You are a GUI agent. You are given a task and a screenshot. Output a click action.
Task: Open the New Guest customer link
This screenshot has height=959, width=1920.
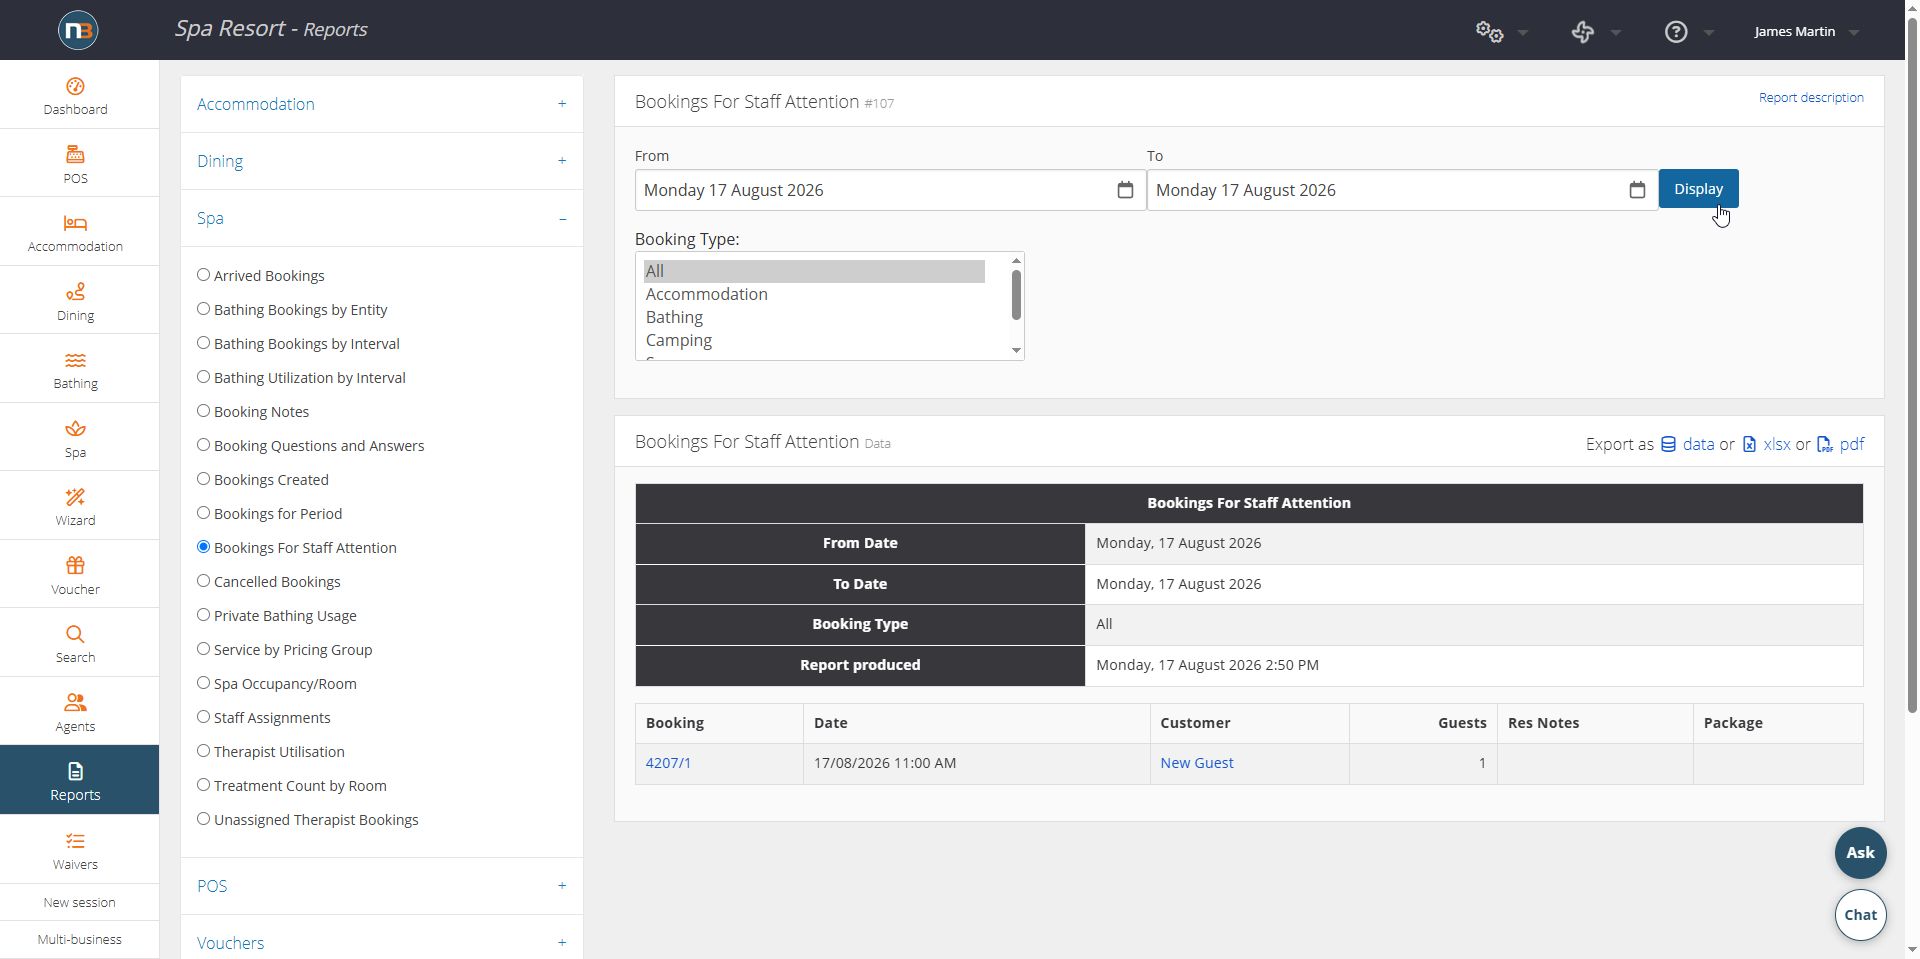(1197, 763)
